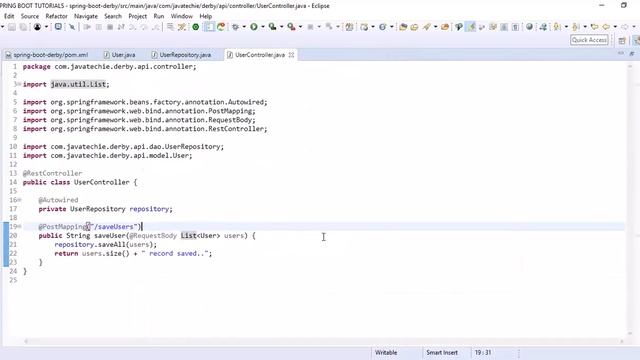Collapse the import block on line 3
This screenshot has width=640, height=360.
(19, 84)
